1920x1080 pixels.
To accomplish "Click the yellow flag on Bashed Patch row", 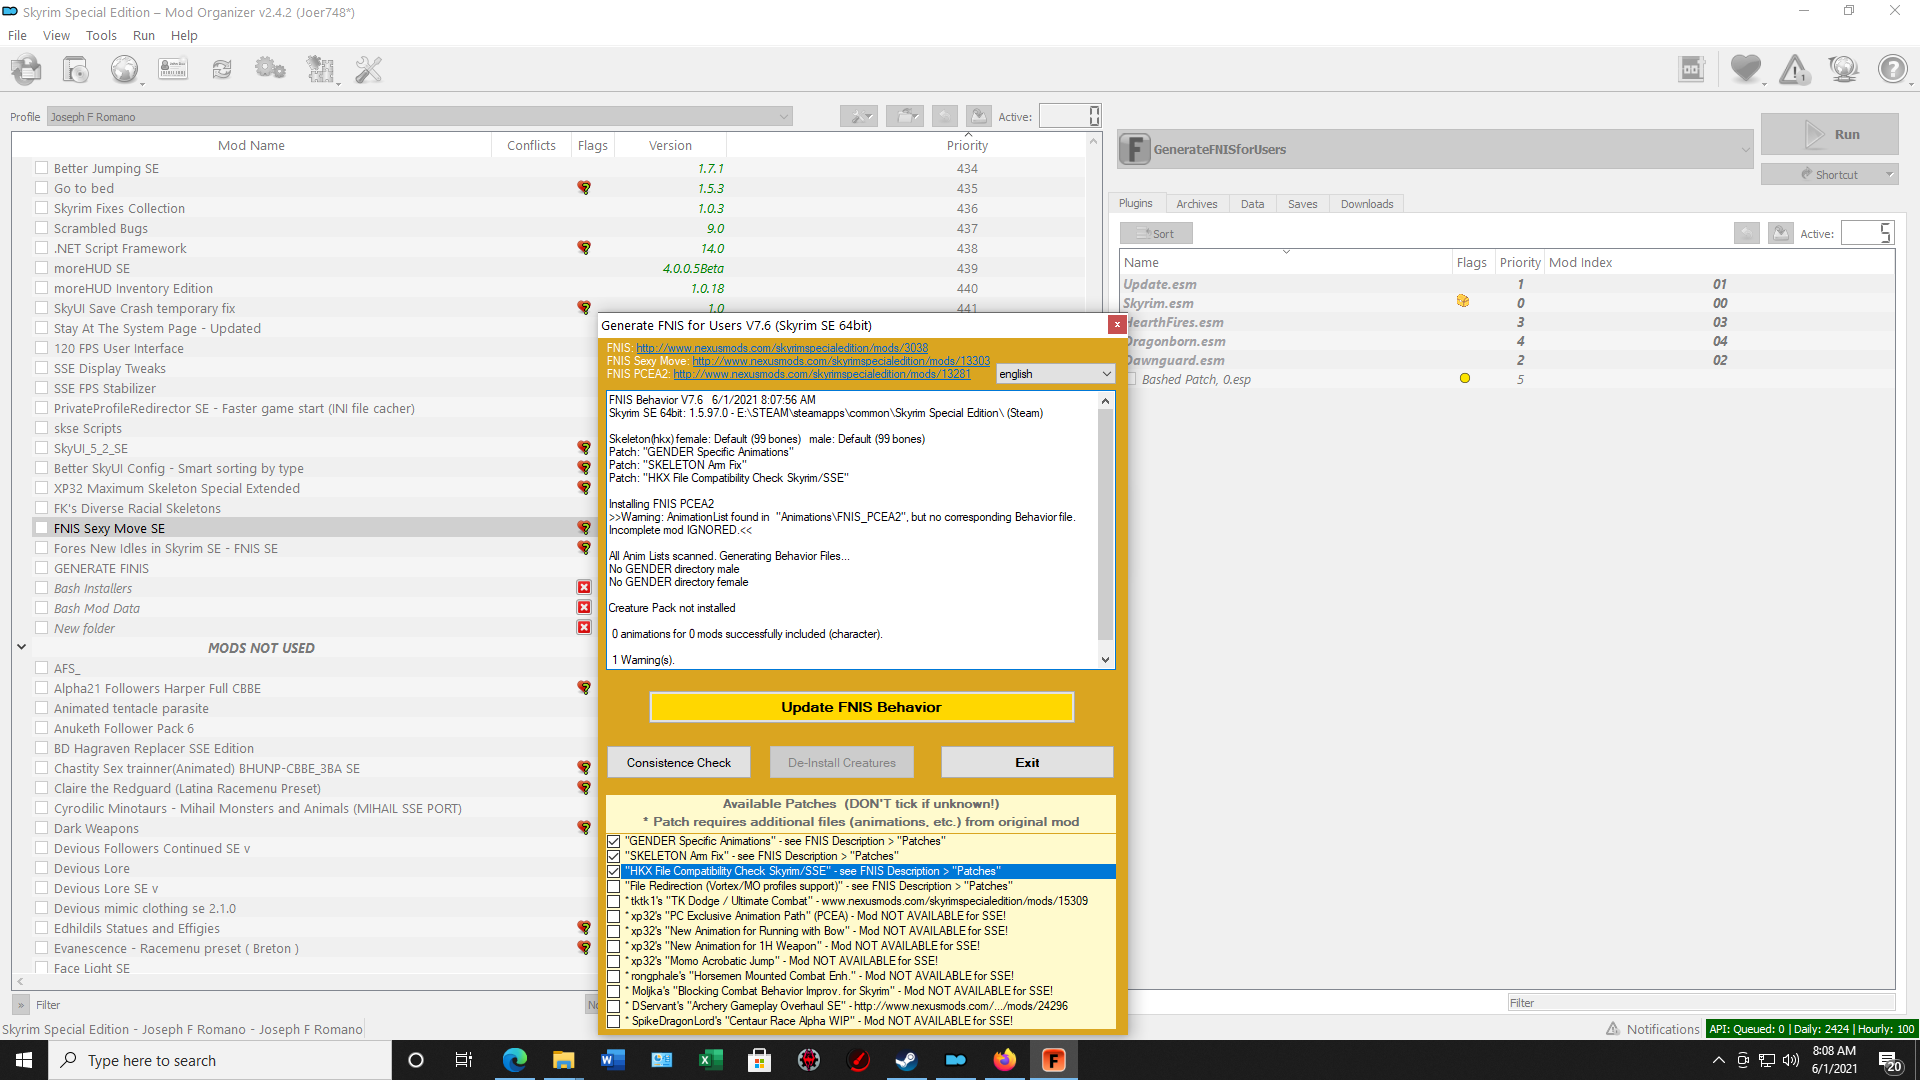I will pyautogui.click(x=1465, y=379).
